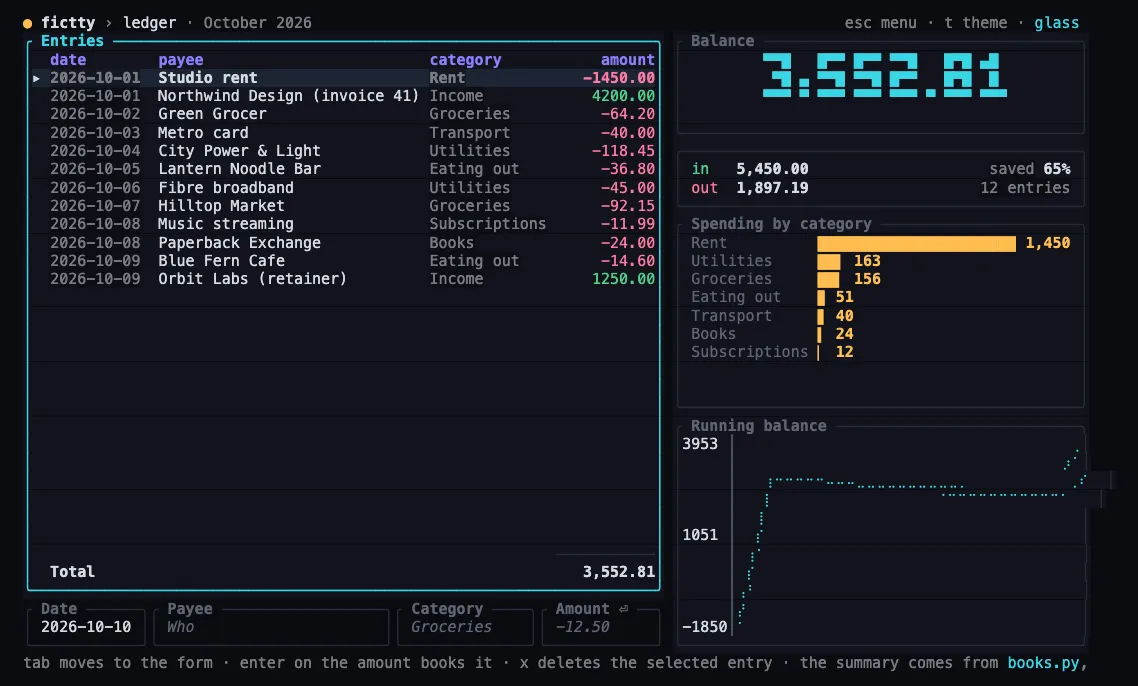Image resolution: width=1138 pixels, height=686 pixels.
Task: Click the Books label in spending chart
Action: coord(713,334)
